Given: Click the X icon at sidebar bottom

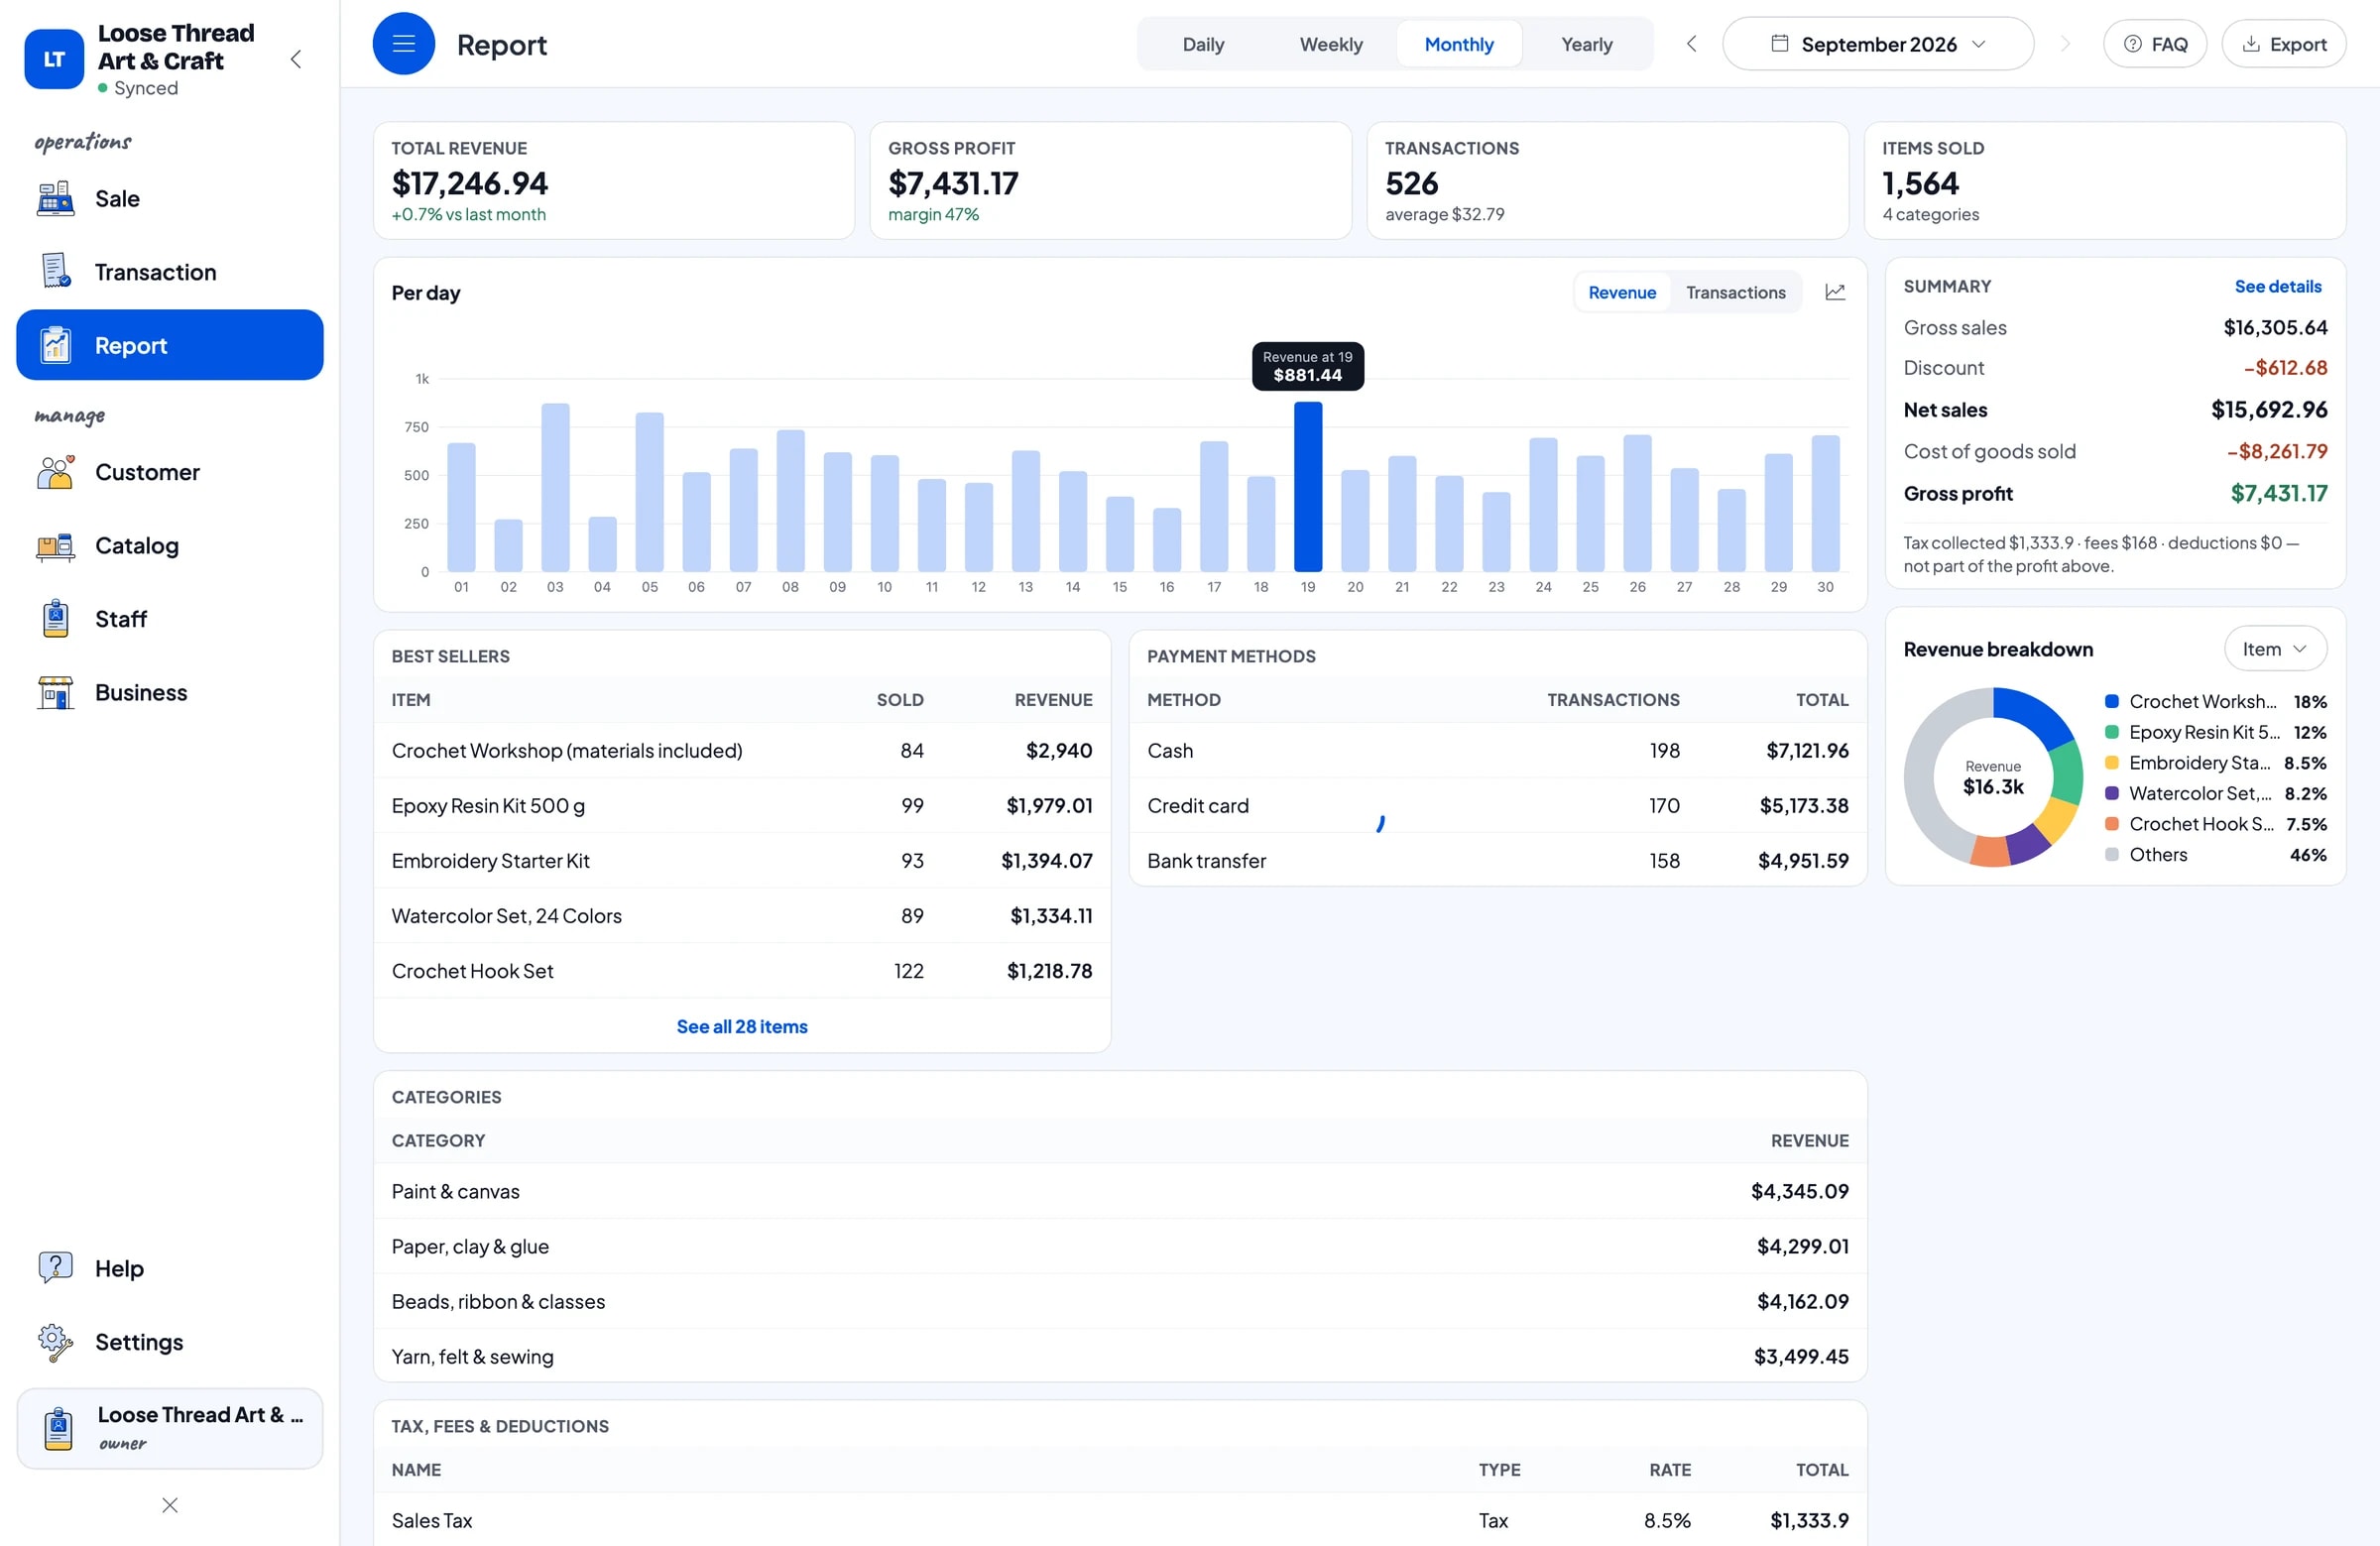Looking at the screenshot, I should [x=170, y=1505].
